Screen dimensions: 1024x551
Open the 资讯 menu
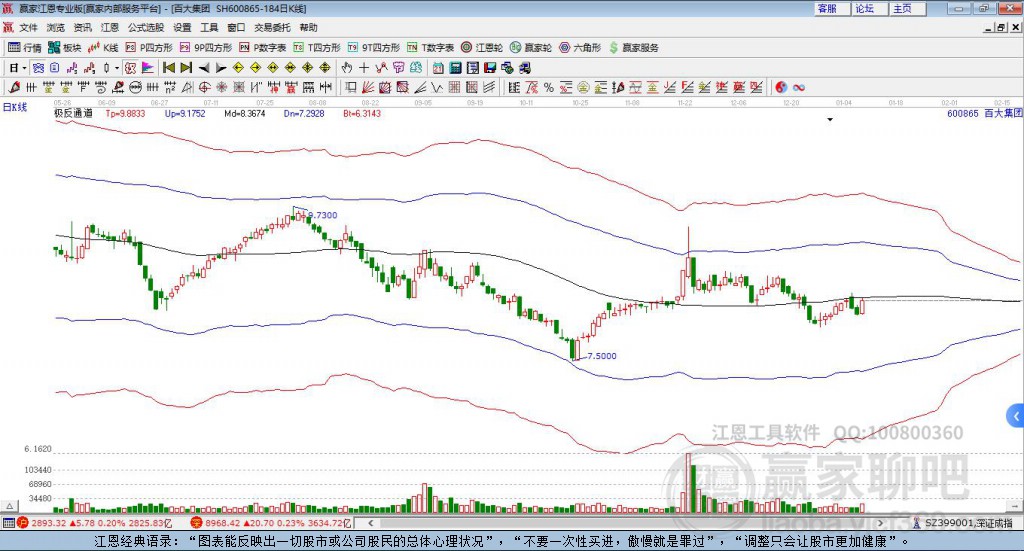pos(82,27)
